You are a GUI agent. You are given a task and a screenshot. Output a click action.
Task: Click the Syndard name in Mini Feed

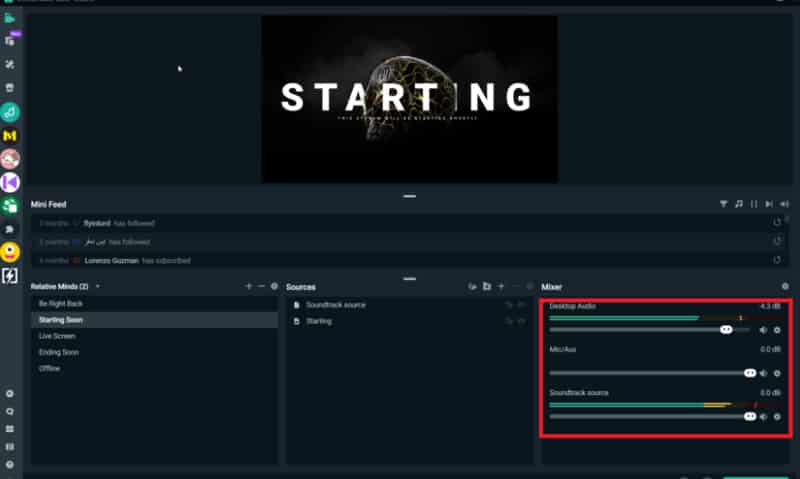click(97, 223)
